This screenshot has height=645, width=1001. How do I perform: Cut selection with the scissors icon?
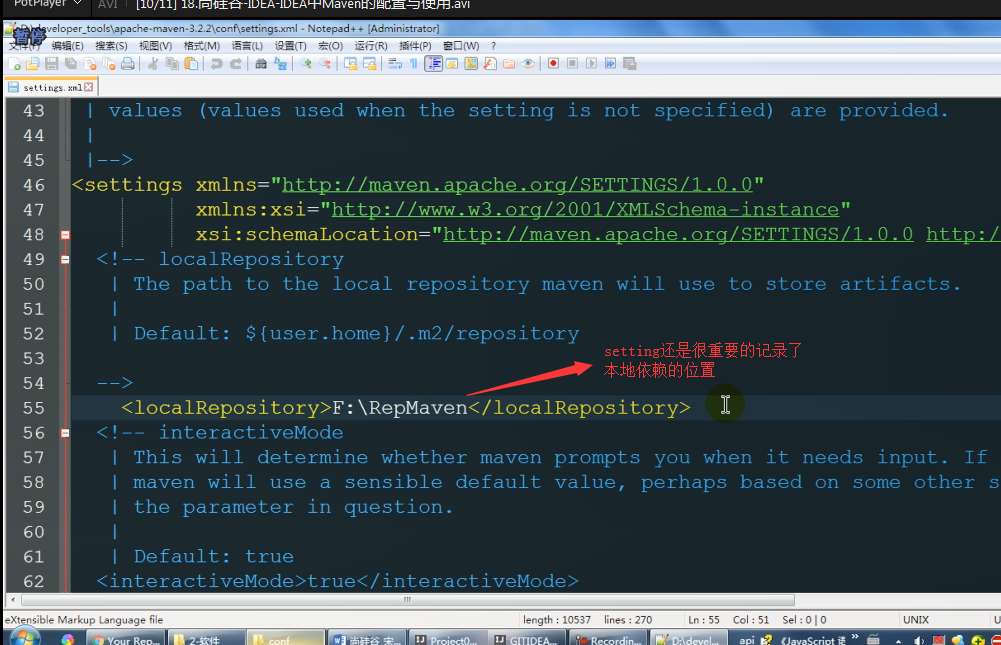click(153, 64)
